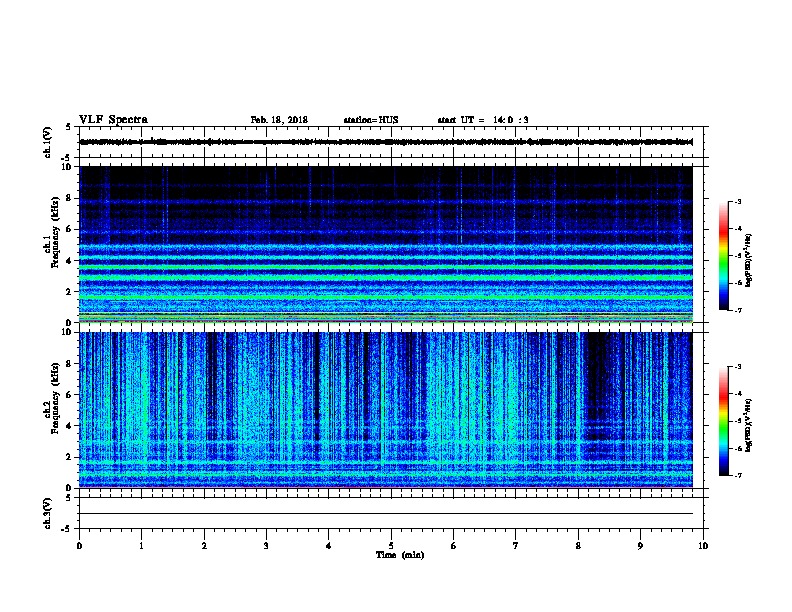
Task: Click the time axis tick label "8"
Action: (x=578, y=546)
